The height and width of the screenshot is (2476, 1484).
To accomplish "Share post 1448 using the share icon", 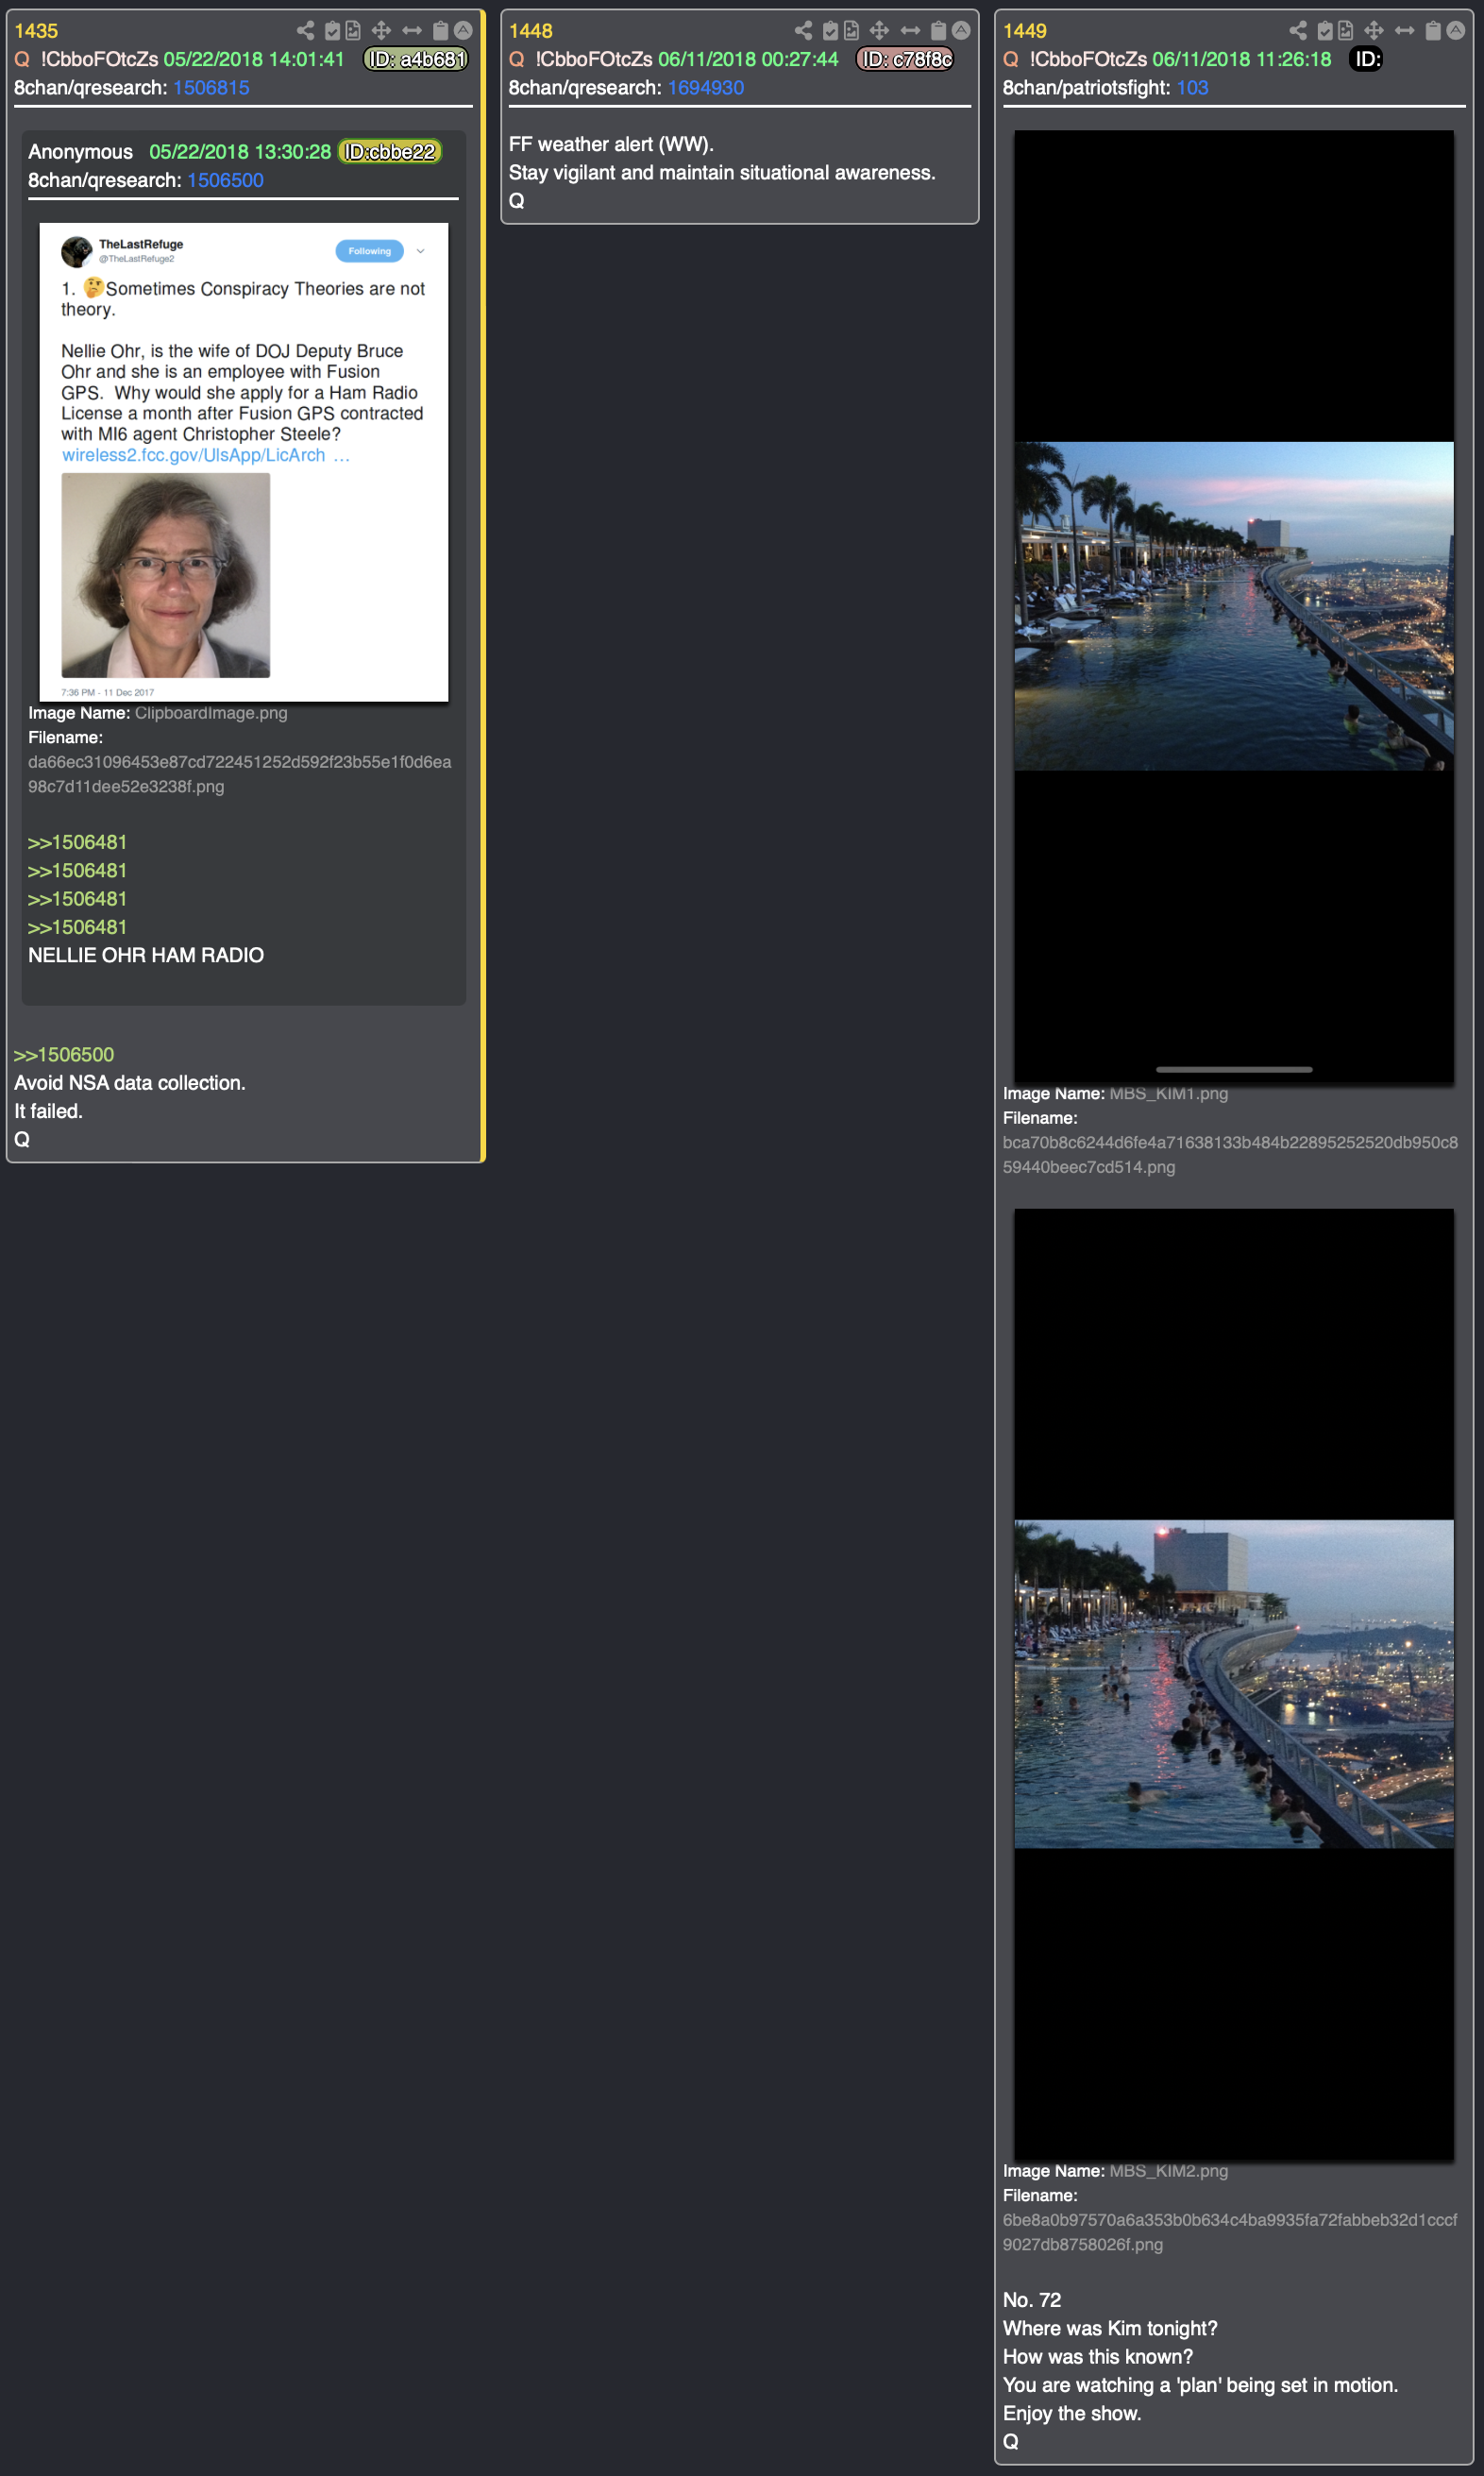I will 803,31.
